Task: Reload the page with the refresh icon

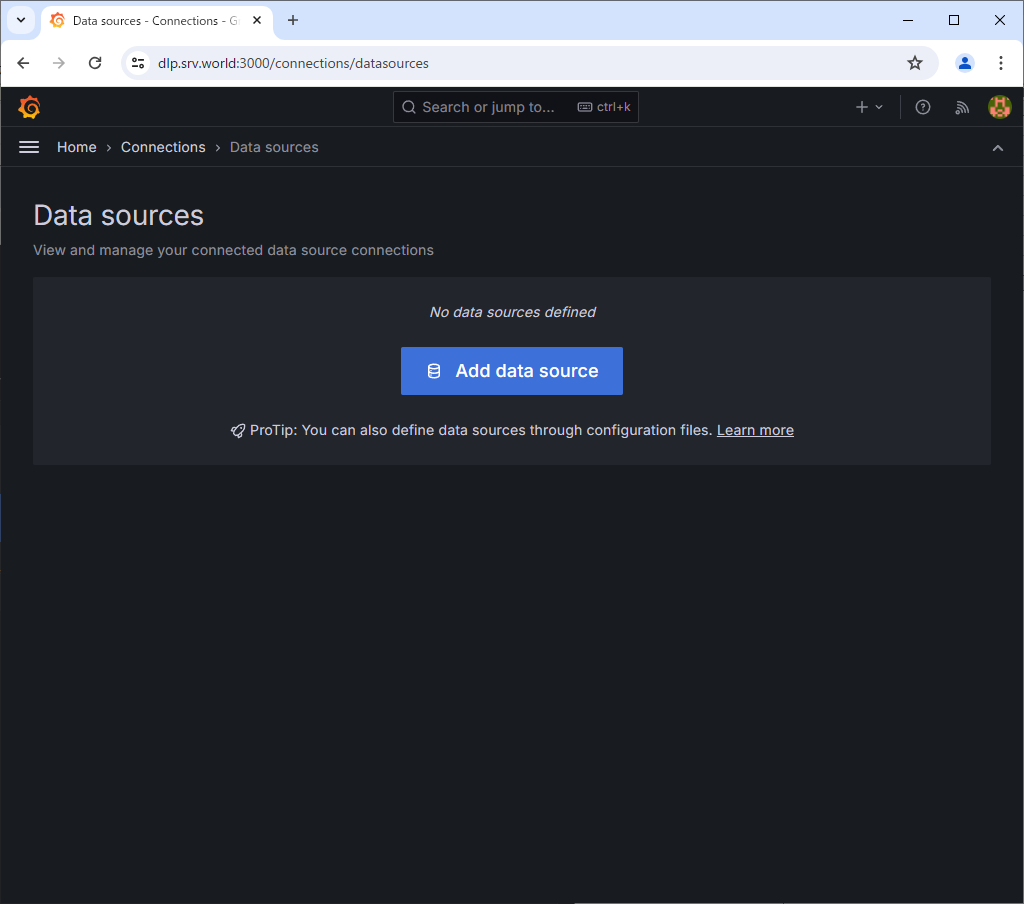Action: pos(95,63)
